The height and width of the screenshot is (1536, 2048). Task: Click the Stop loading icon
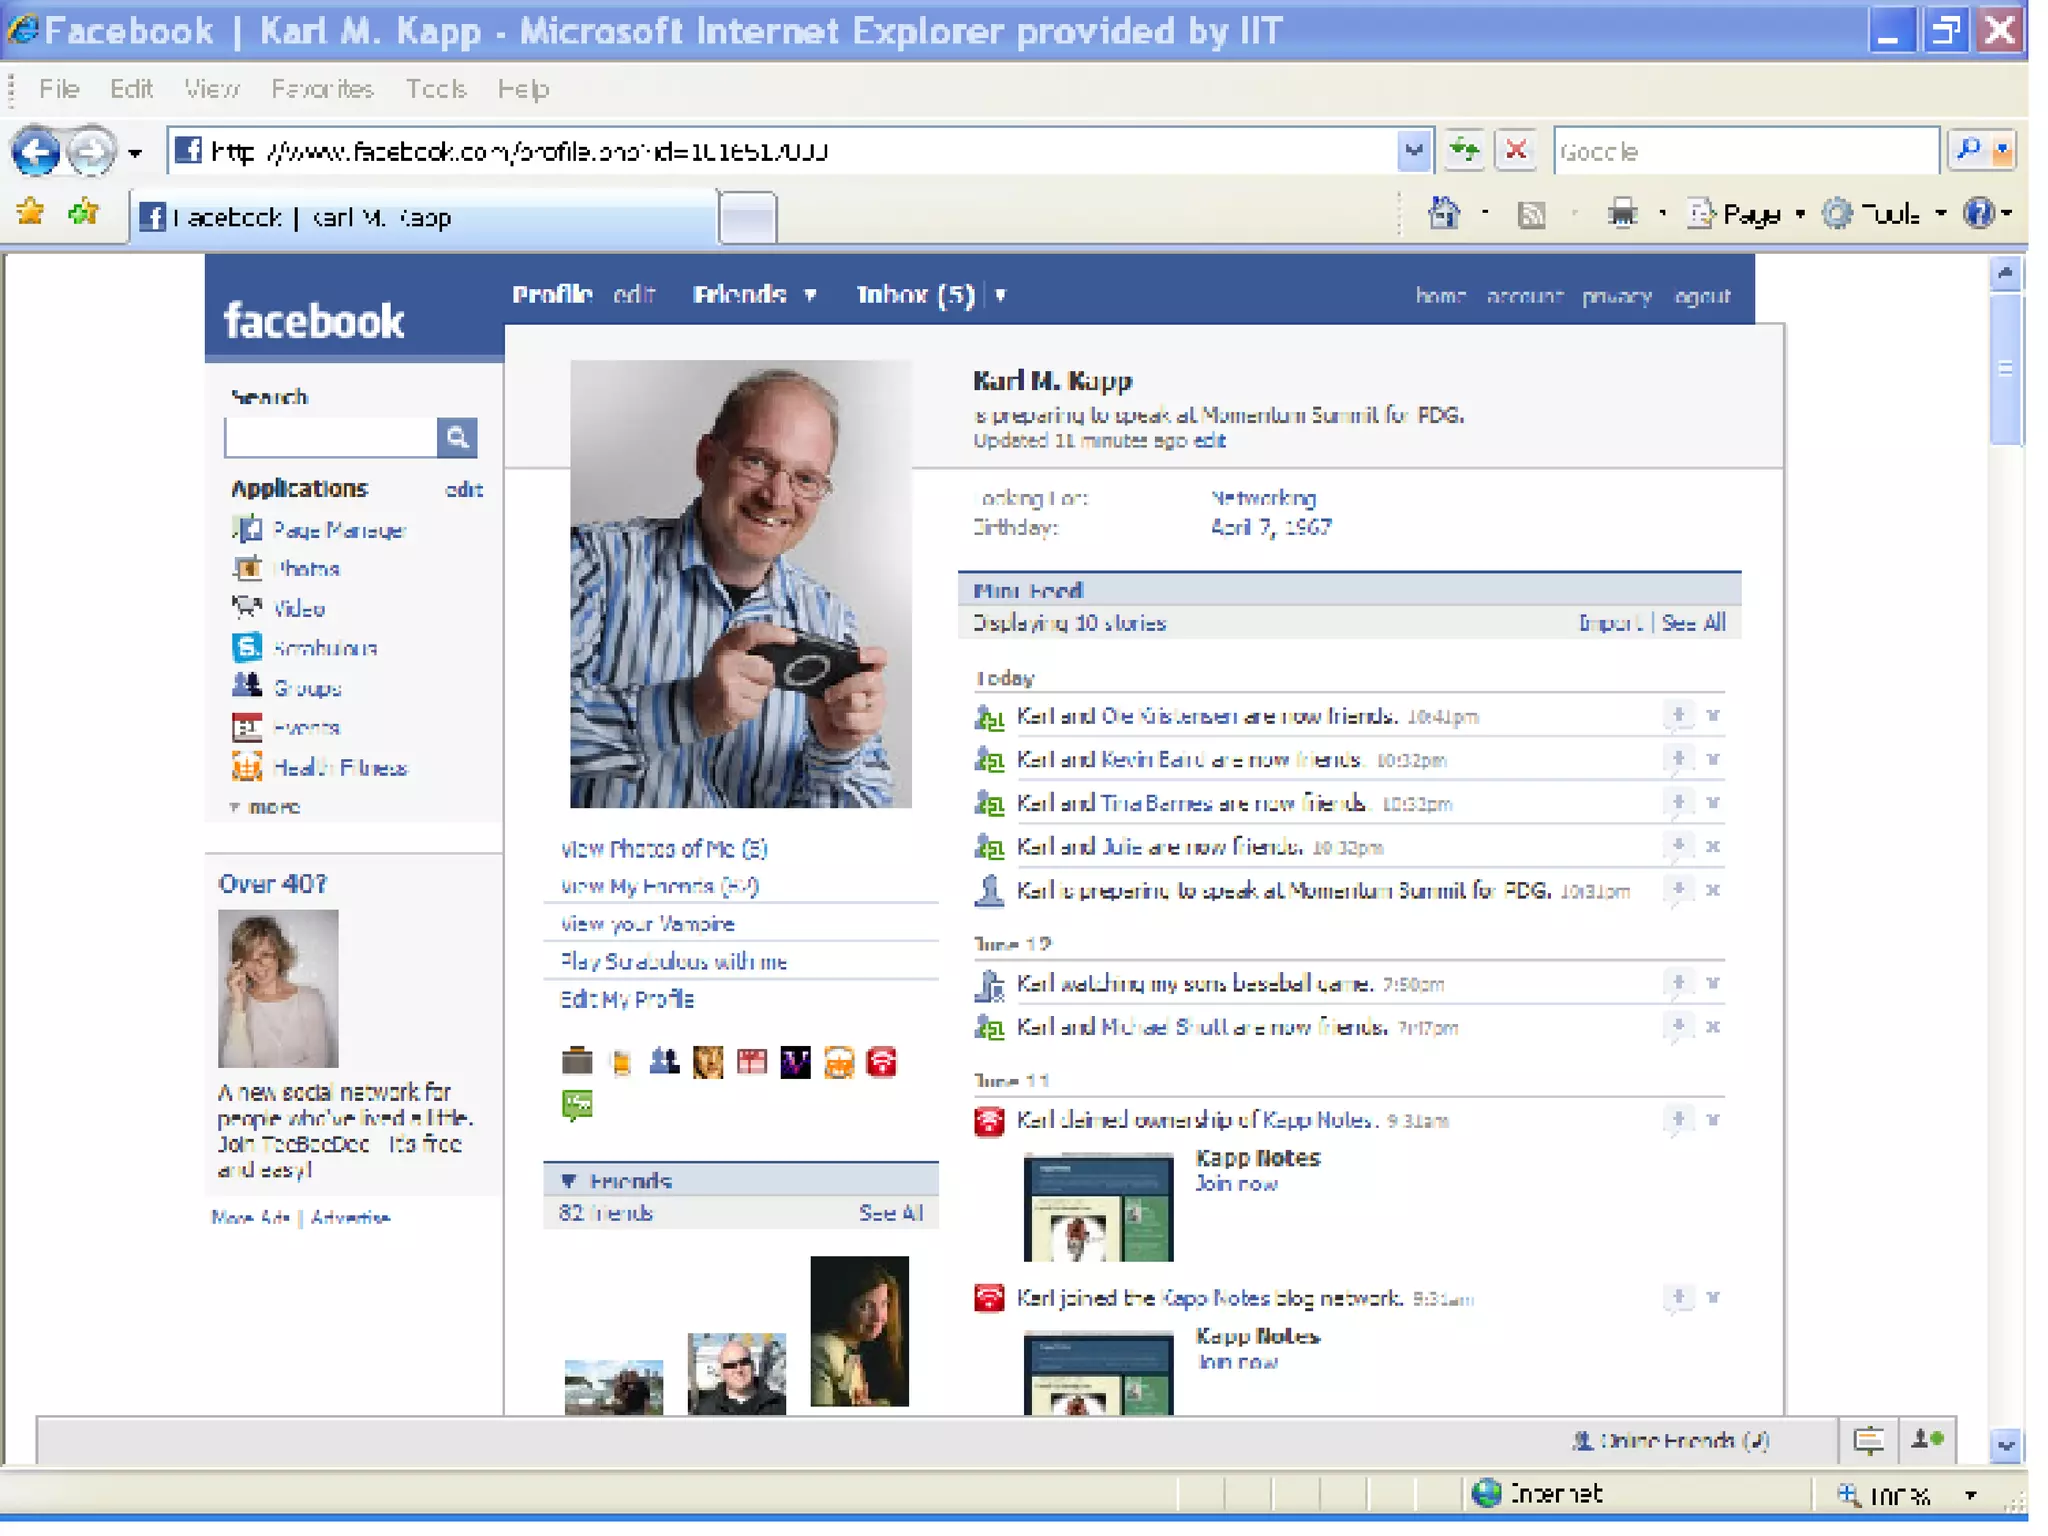(x=1516, y=151)
